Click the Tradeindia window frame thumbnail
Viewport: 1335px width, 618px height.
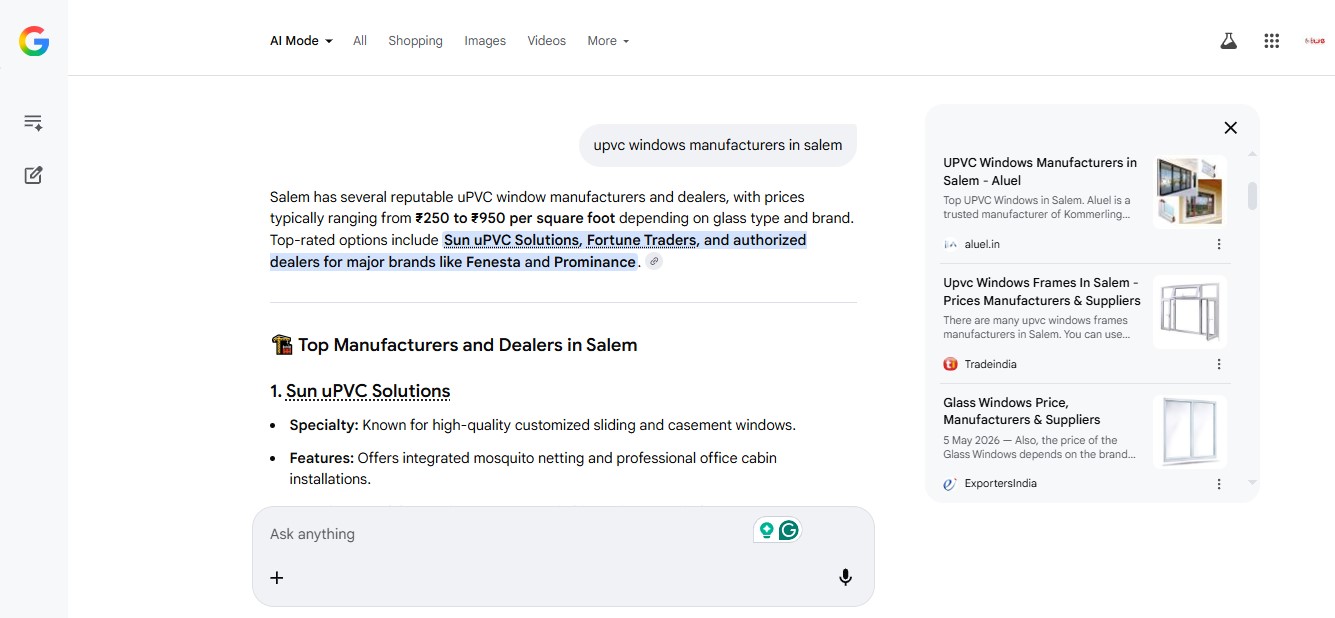[x=1190, y=312]
